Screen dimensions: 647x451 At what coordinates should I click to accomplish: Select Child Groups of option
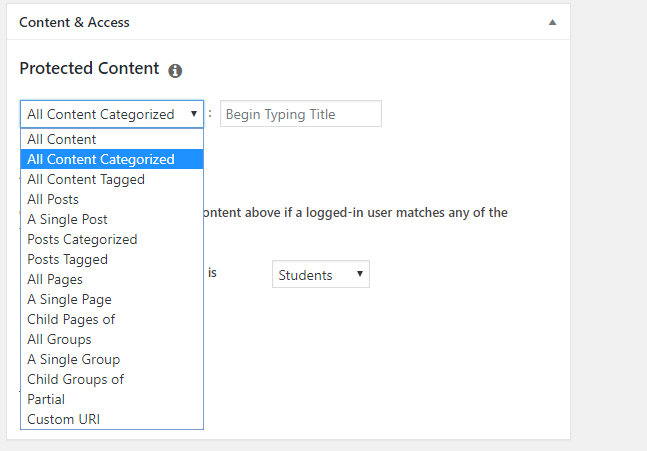click(112, 379)
